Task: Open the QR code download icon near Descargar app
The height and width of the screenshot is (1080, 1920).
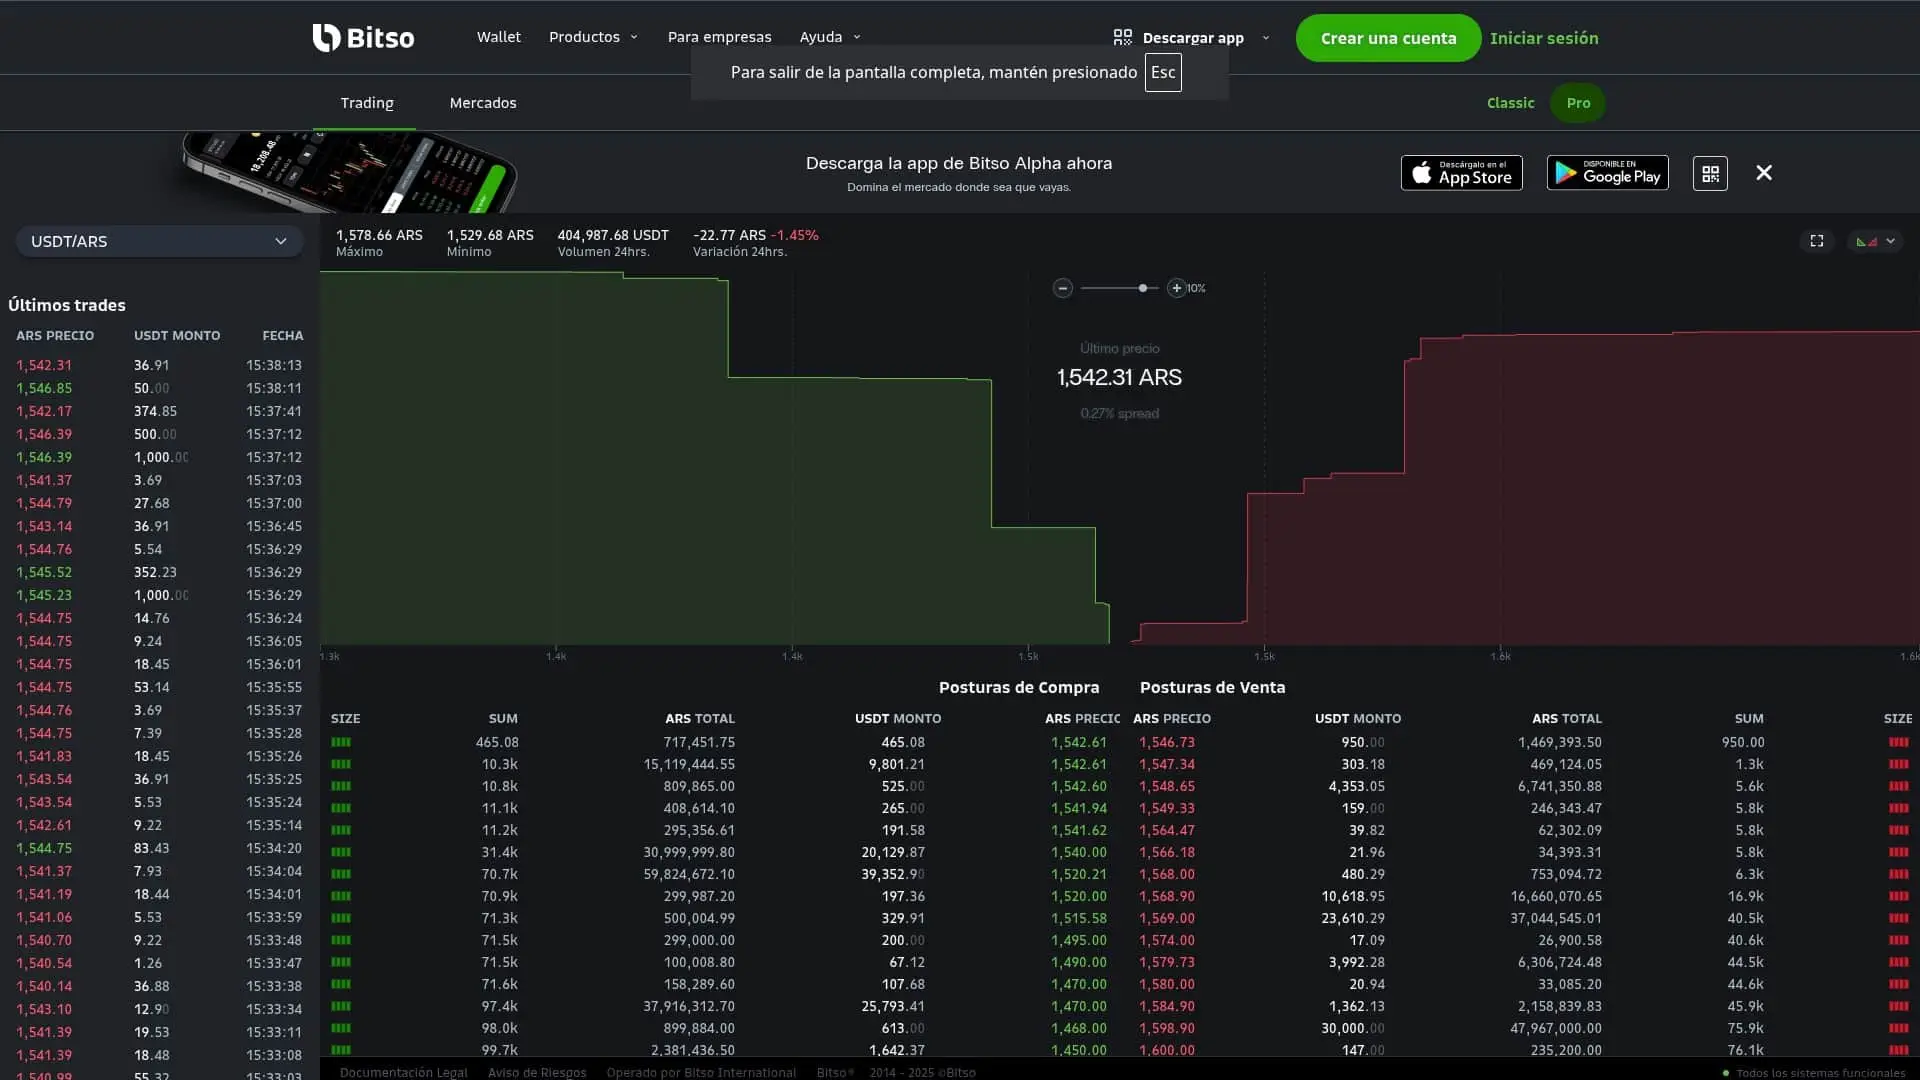Action: 1122,37
